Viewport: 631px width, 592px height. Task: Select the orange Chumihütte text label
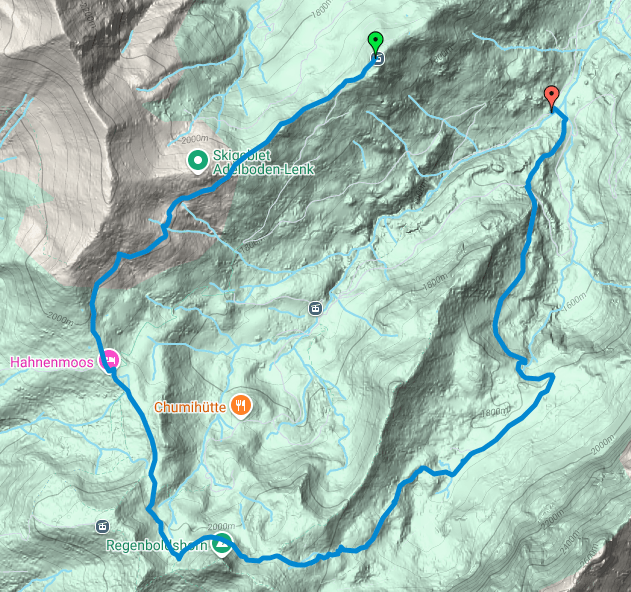point(190,407)
